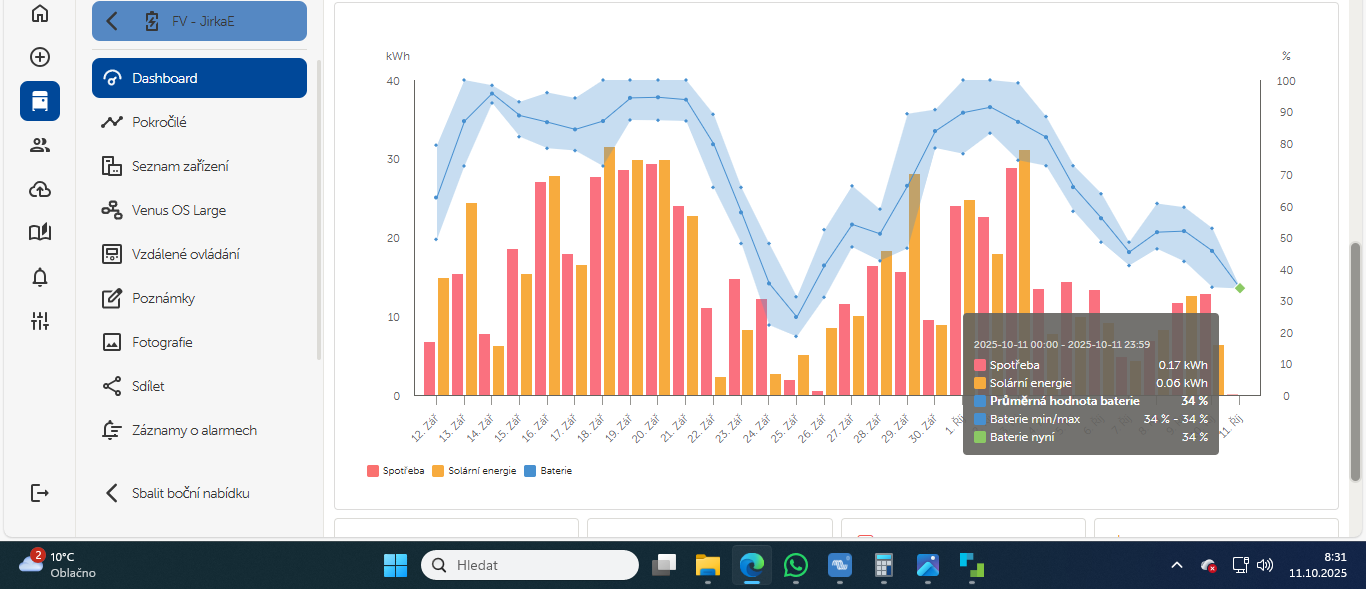This screenshot has width=1366, height=589.
Task: Toggle Spotřeba series in chart legend
Action: click(x=396, y=470)
